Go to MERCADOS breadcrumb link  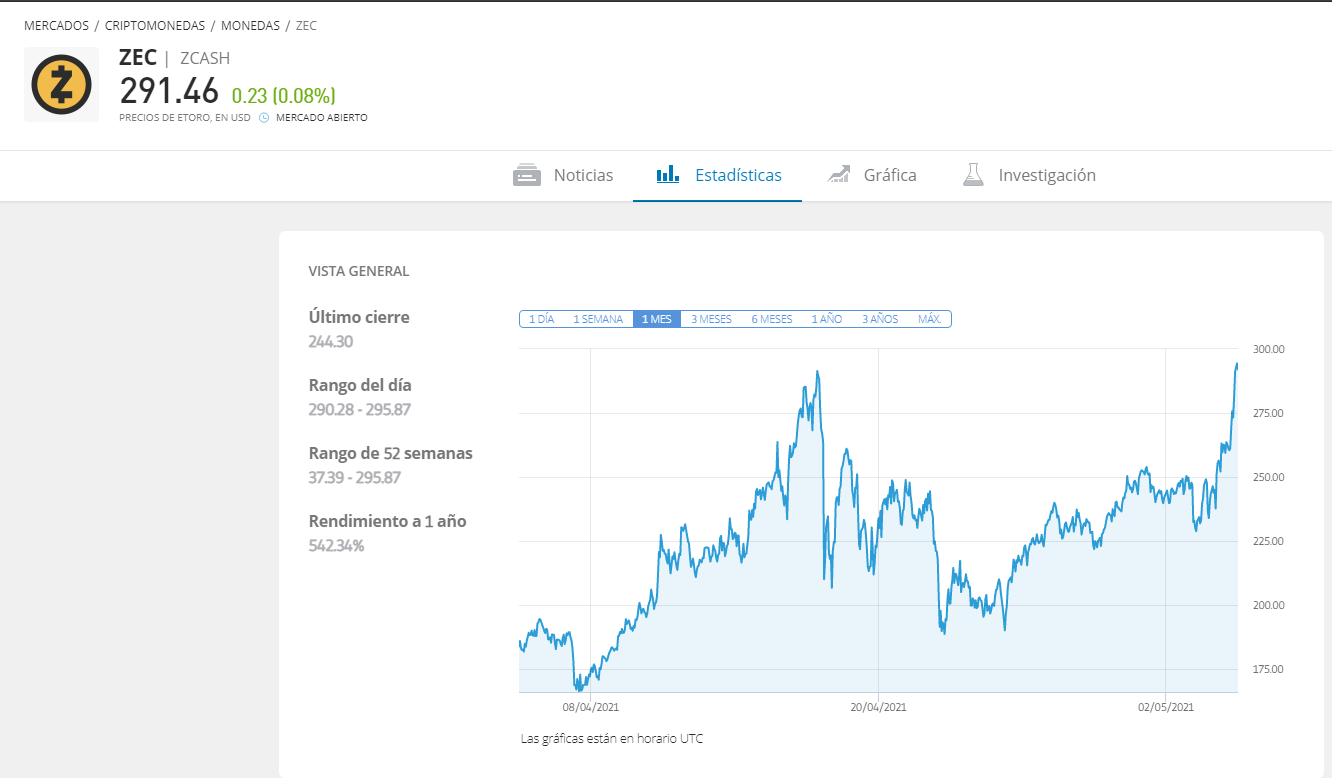tap(56, 26)
